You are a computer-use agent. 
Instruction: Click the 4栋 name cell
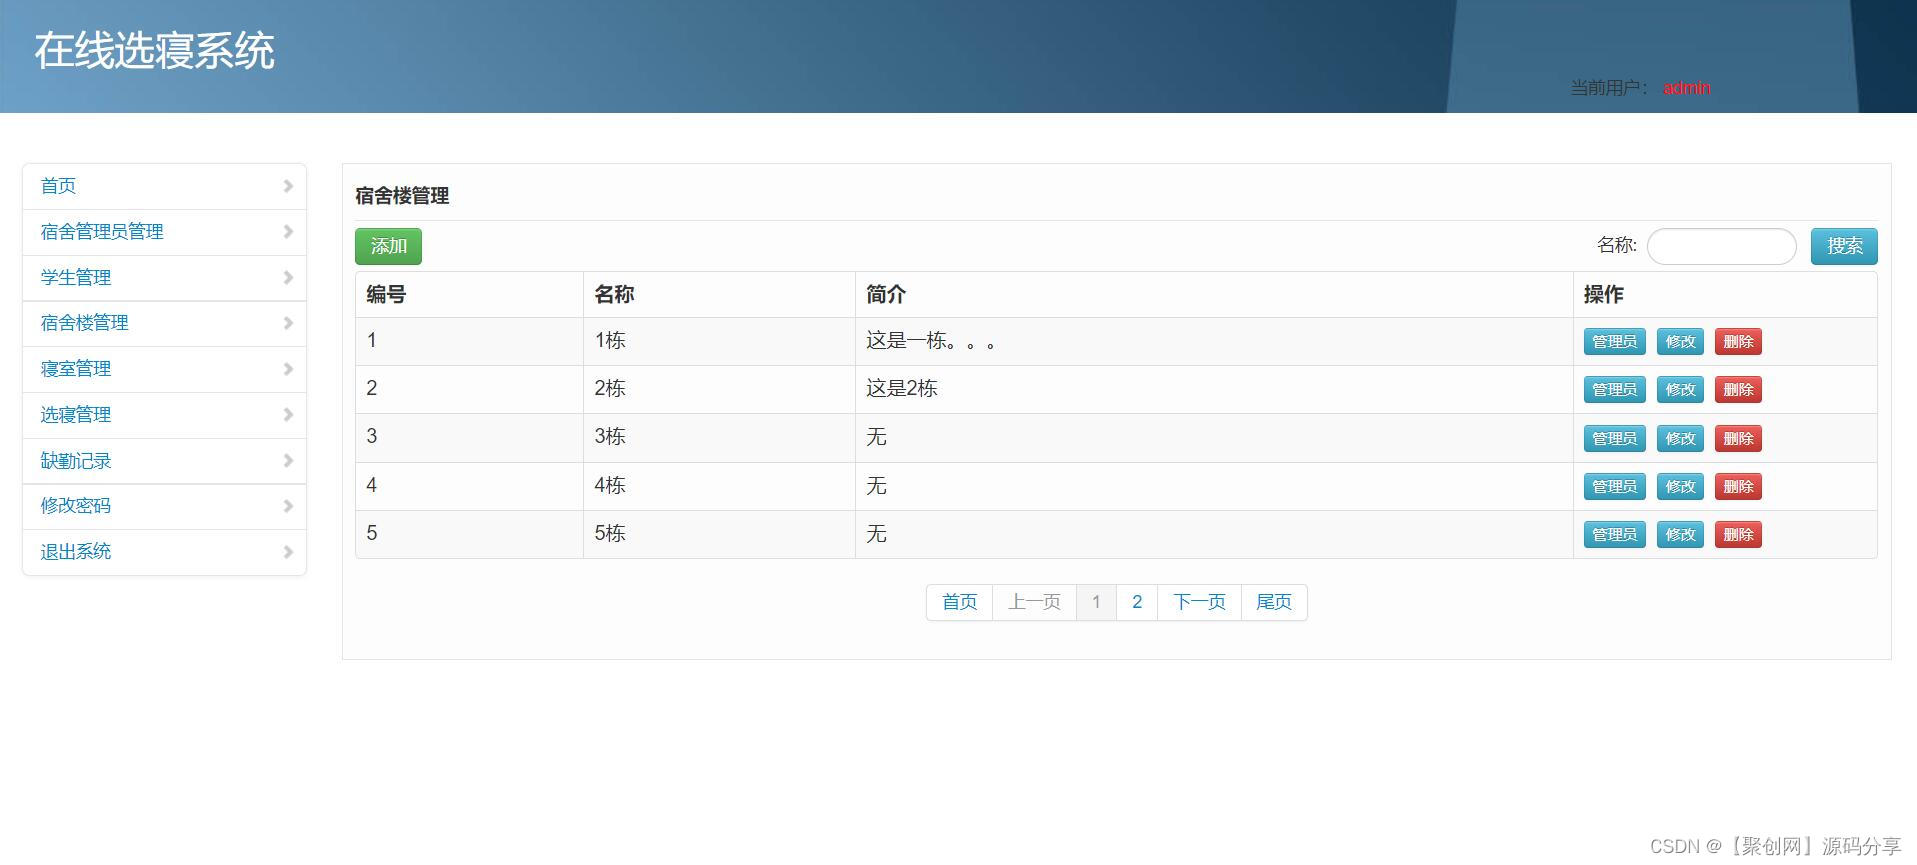coord(719,486)
